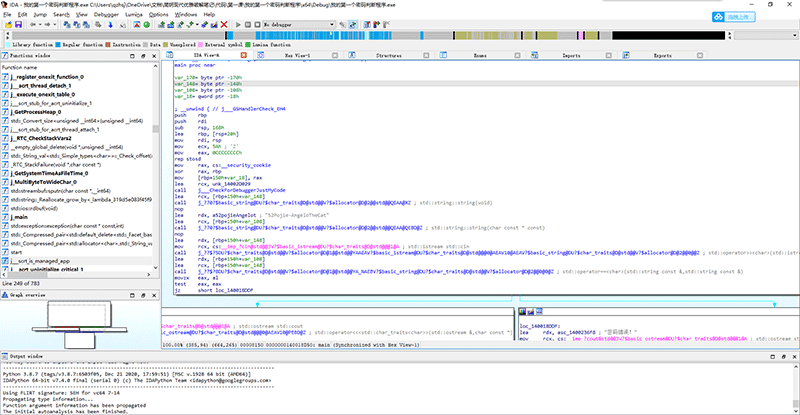Switch to the Structures tab
Image resolution: width=800 pixels, height=415 pixels.
click(389, 56)
